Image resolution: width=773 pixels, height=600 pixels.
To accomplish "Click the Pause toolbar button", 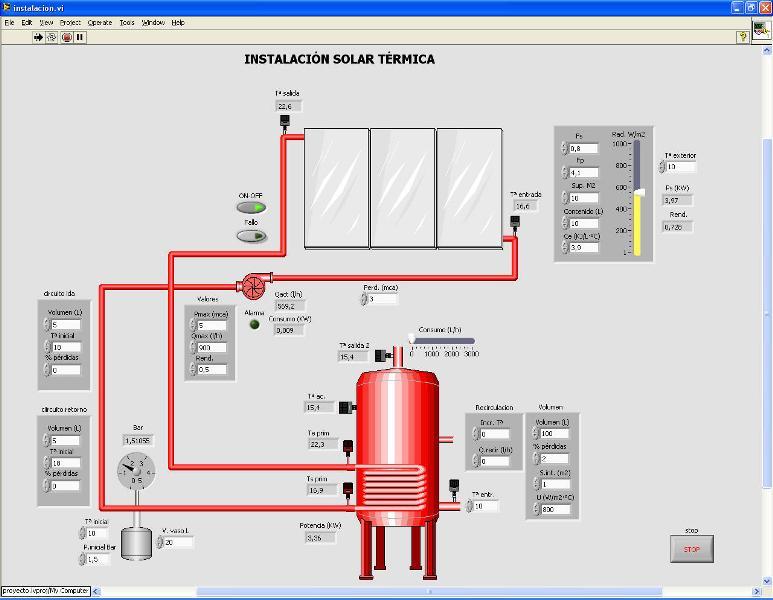I will click(80, 37).
